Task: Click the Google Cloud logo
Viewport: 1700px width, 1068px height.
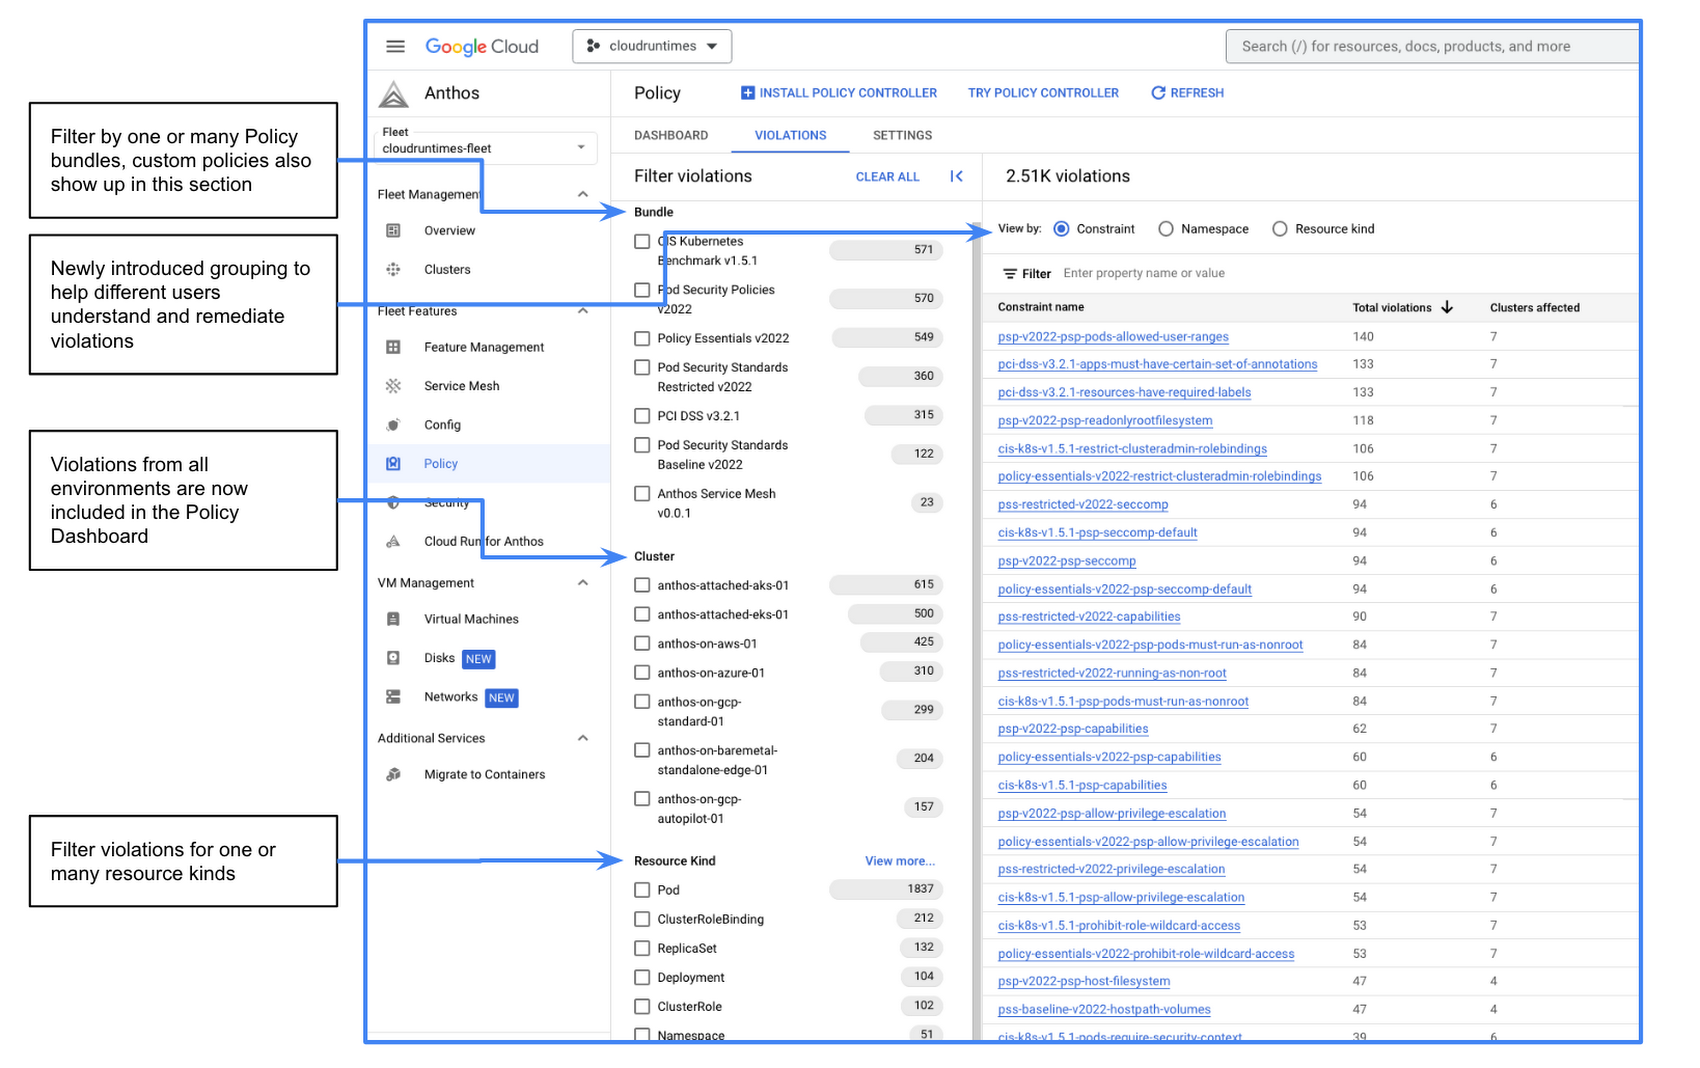Action: point(482,46)
